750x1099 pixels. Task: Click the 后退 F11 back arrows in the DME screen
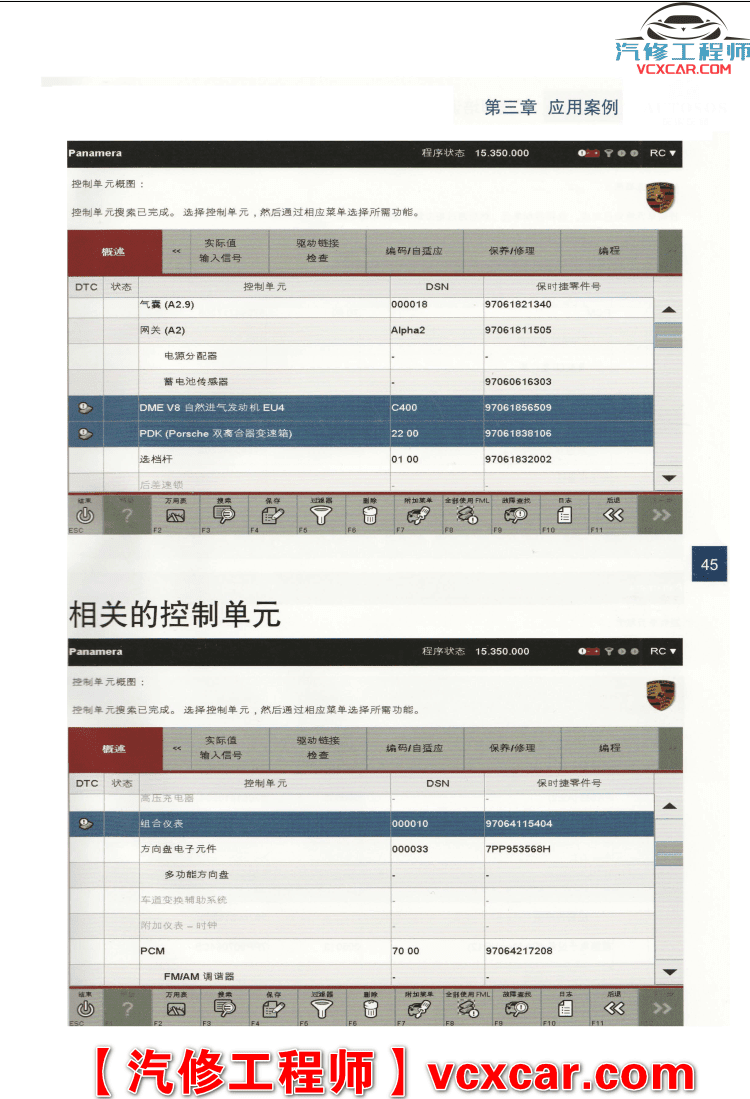613,515
